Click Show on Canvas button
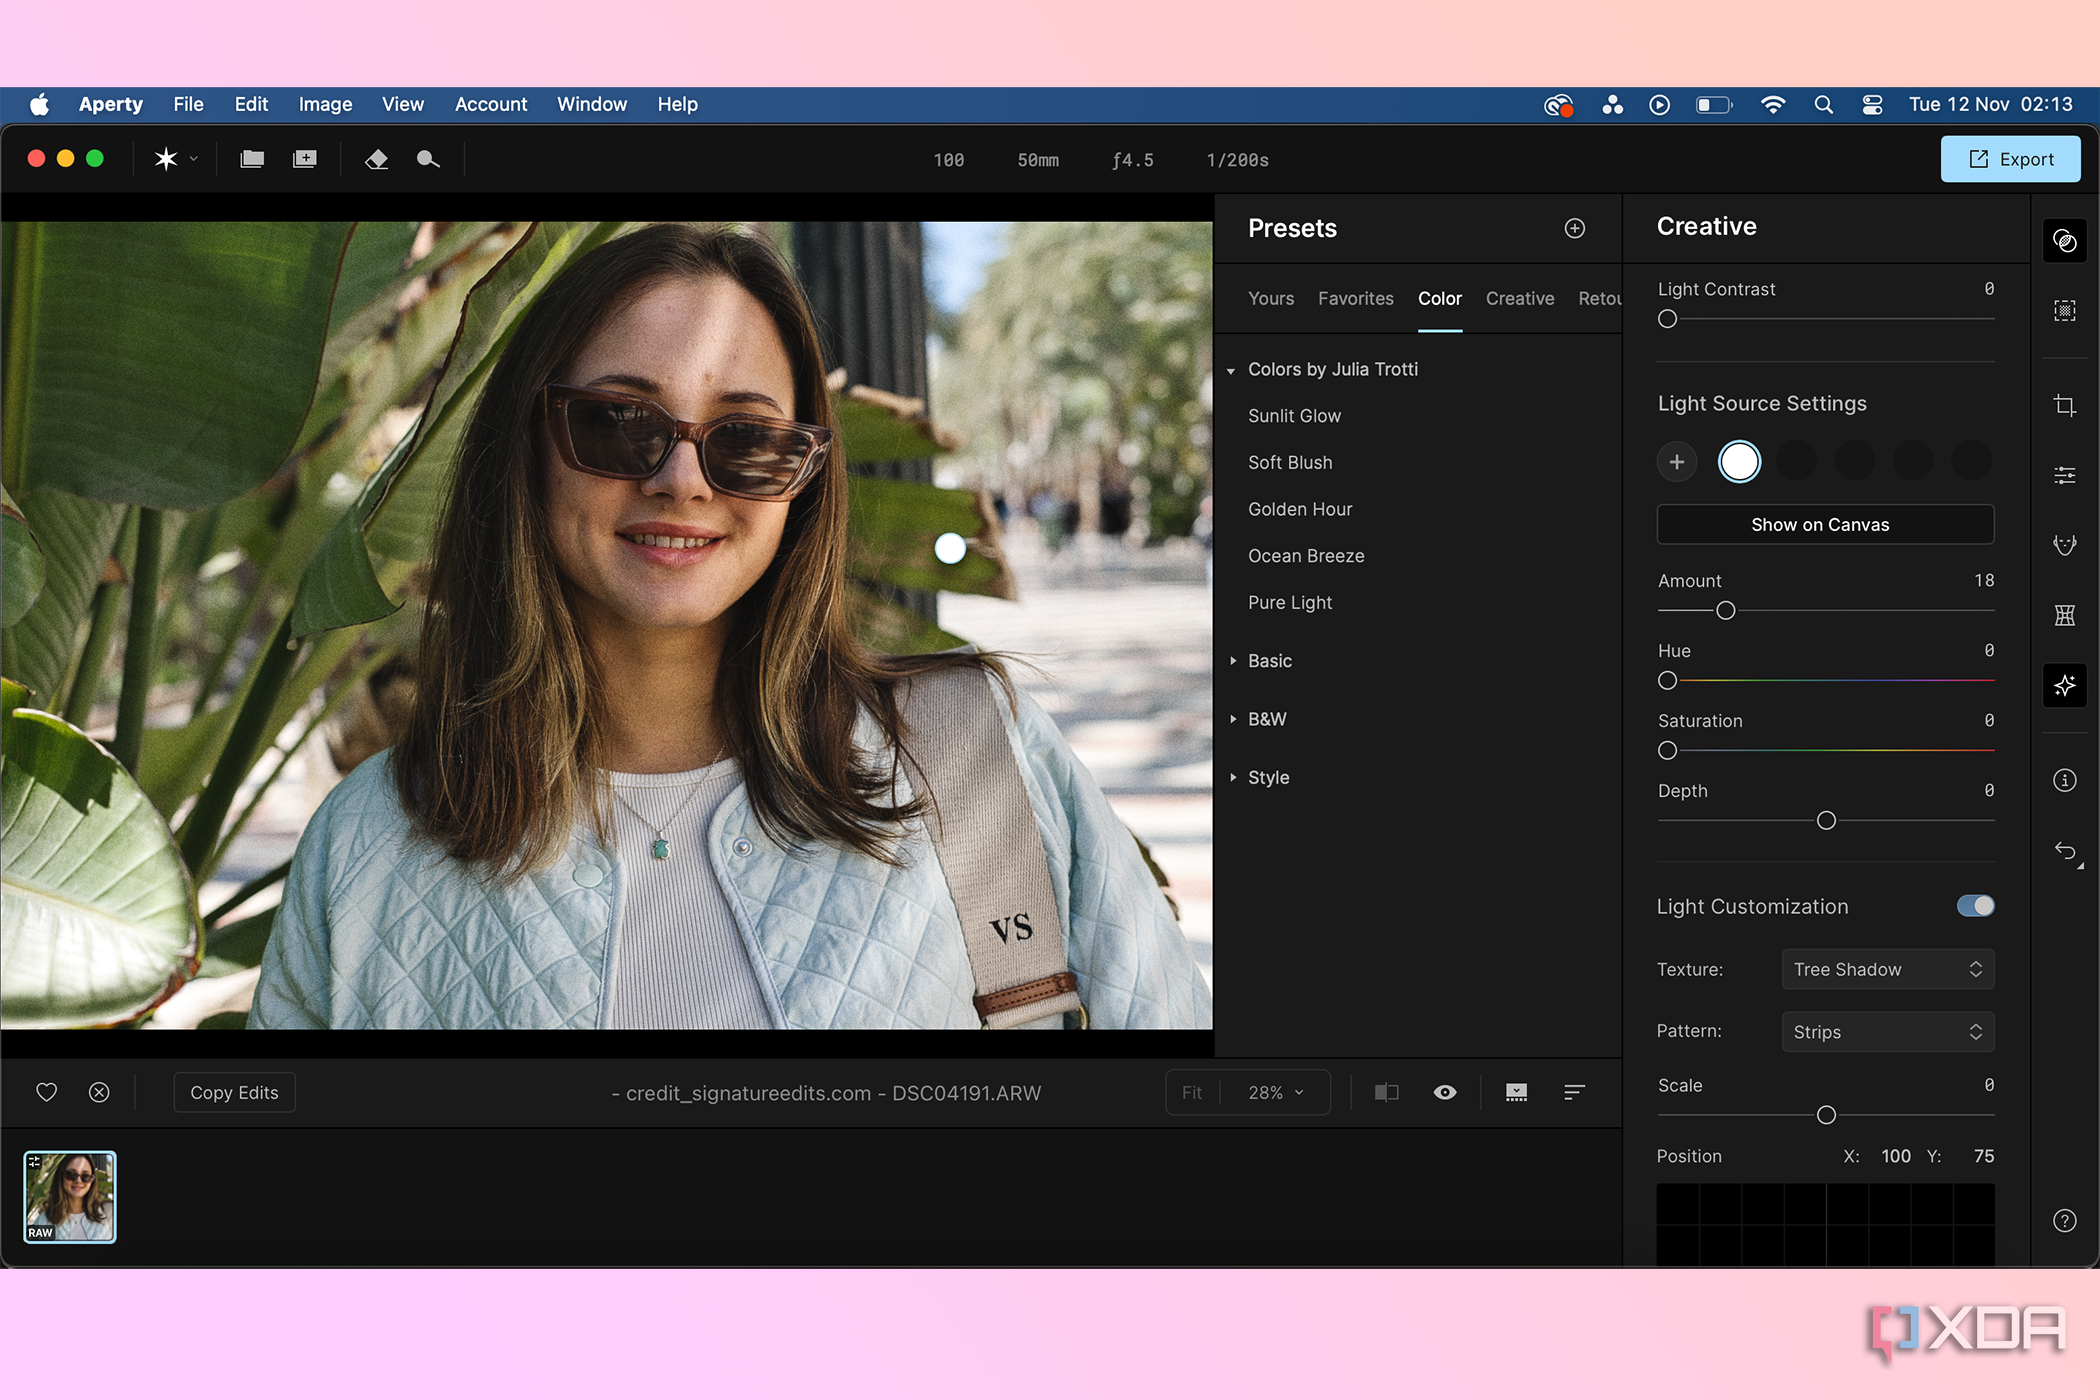 pyautogui.click(x=1825, y=524)
